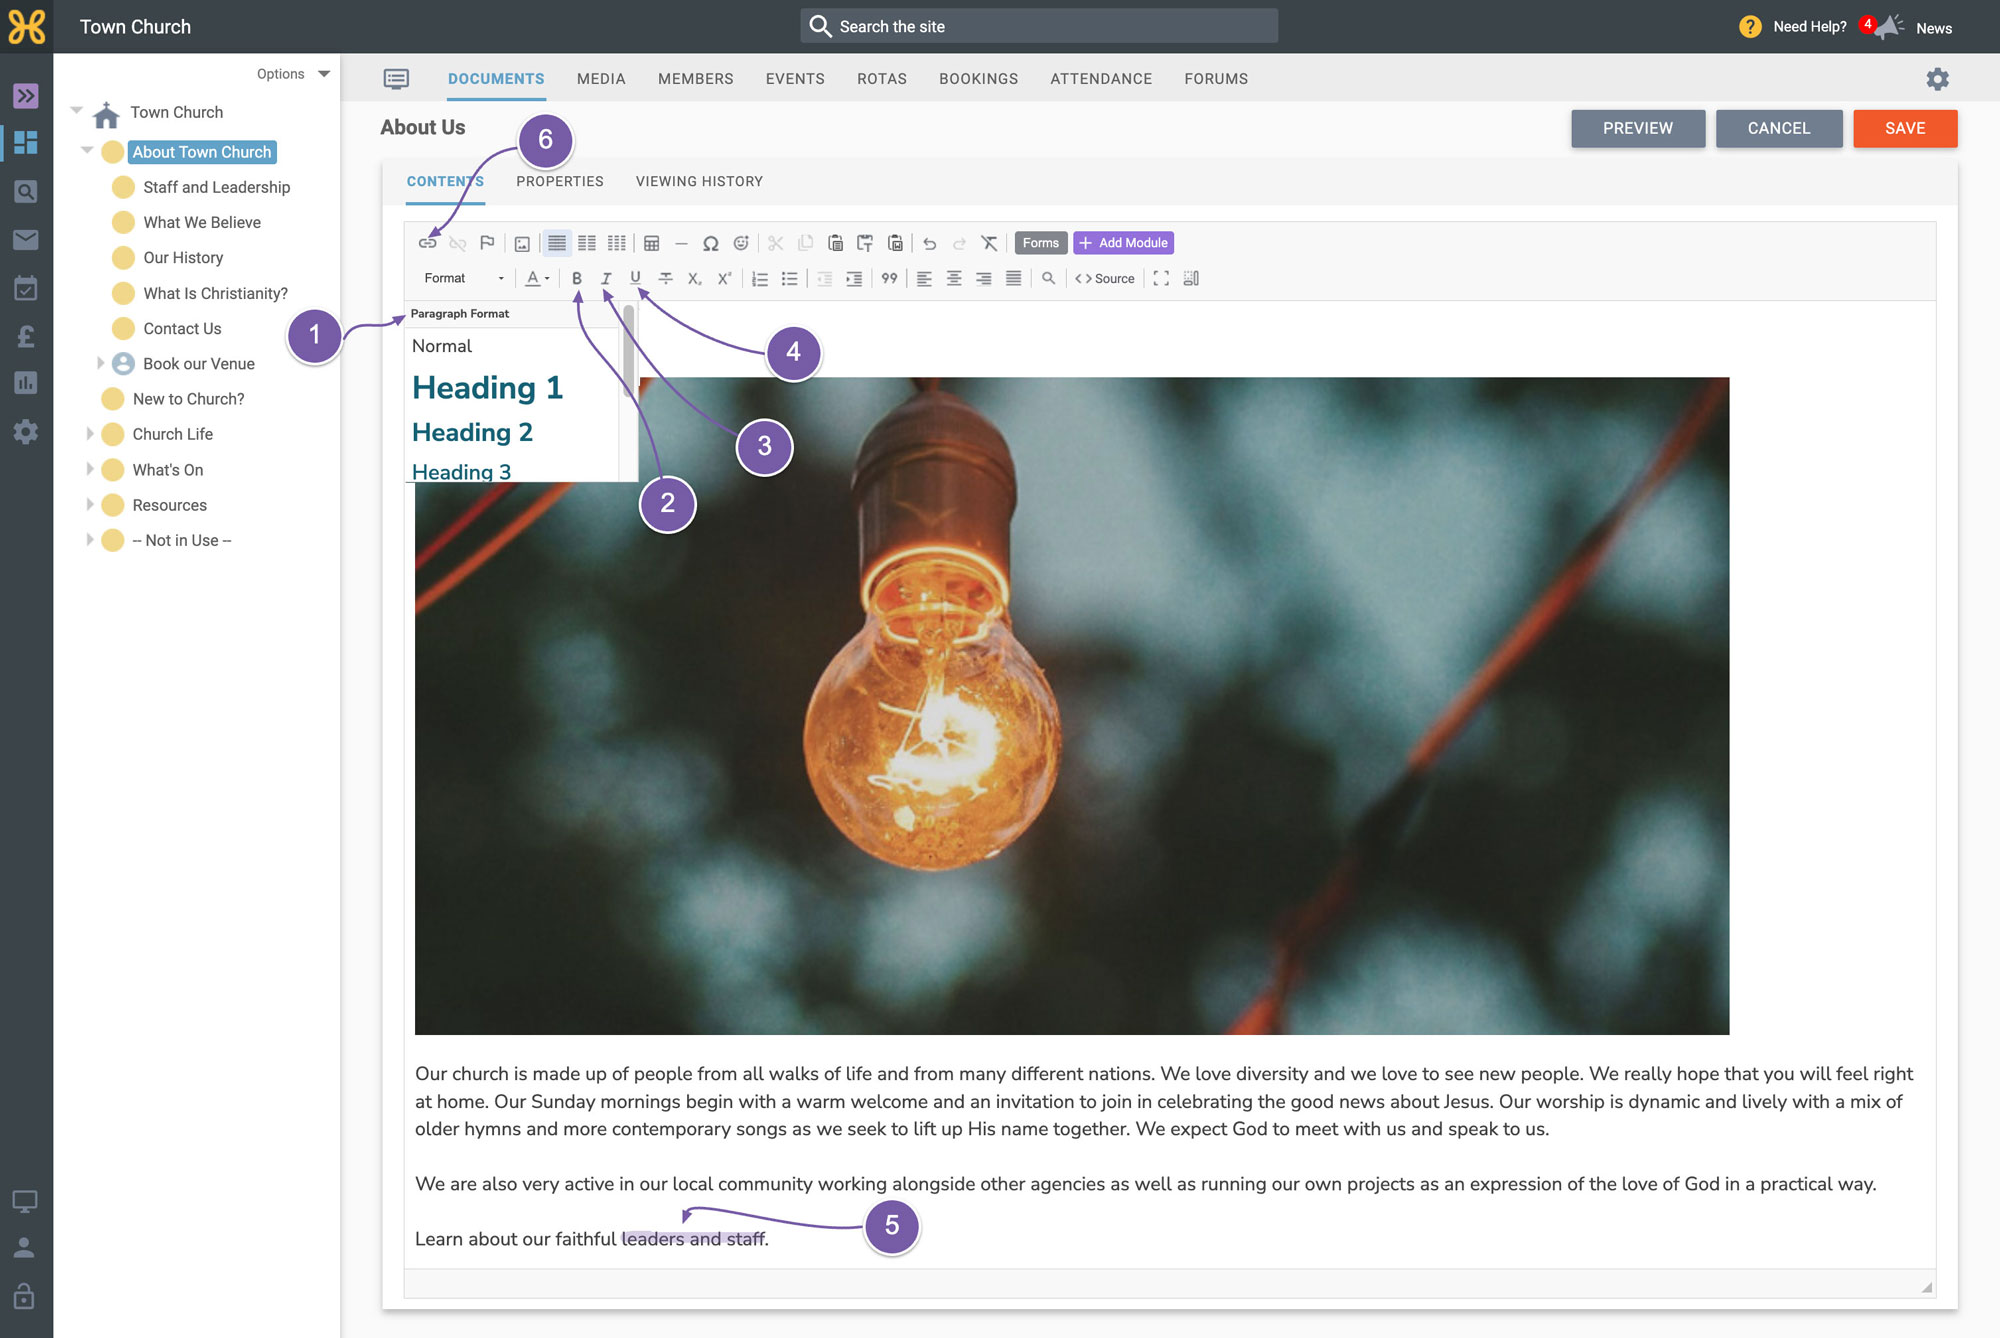Click the anchor flag icon

point(487,243)
